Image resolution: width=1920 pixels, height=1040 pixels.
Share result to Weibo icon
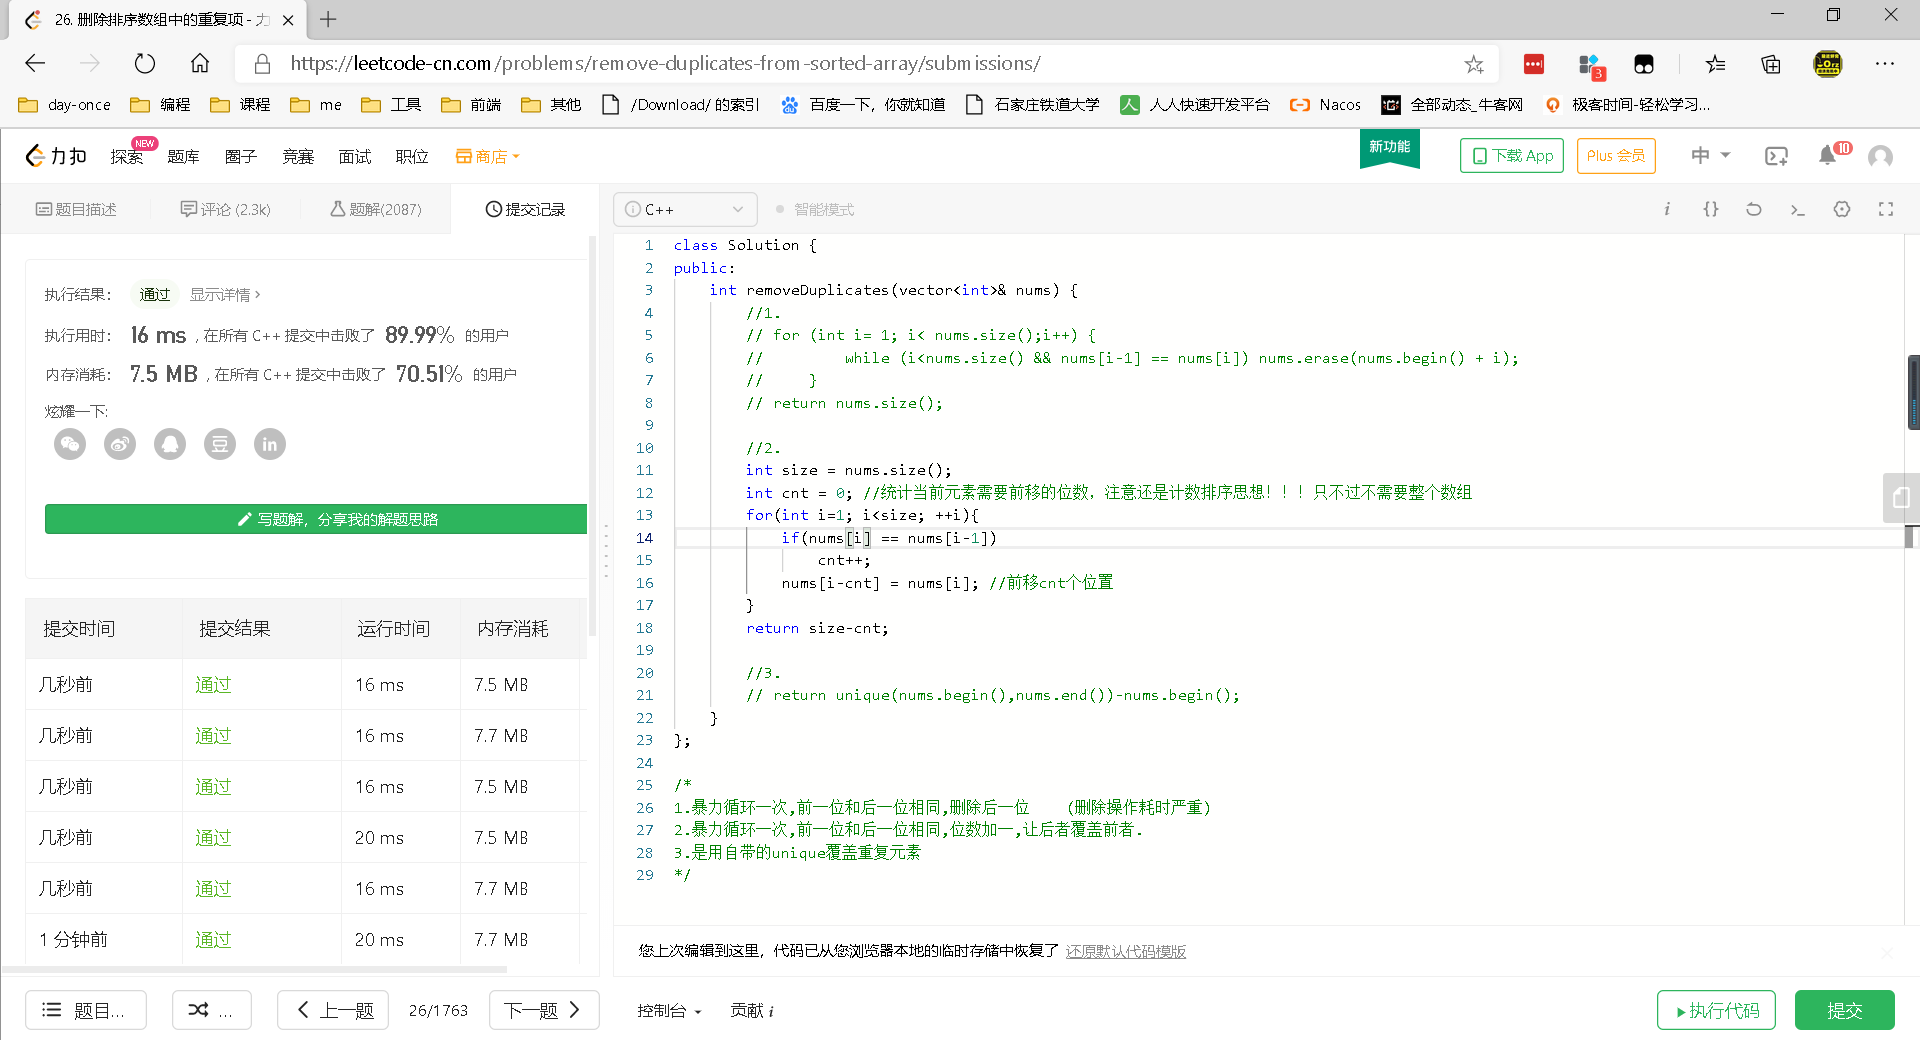coord(120,444)
